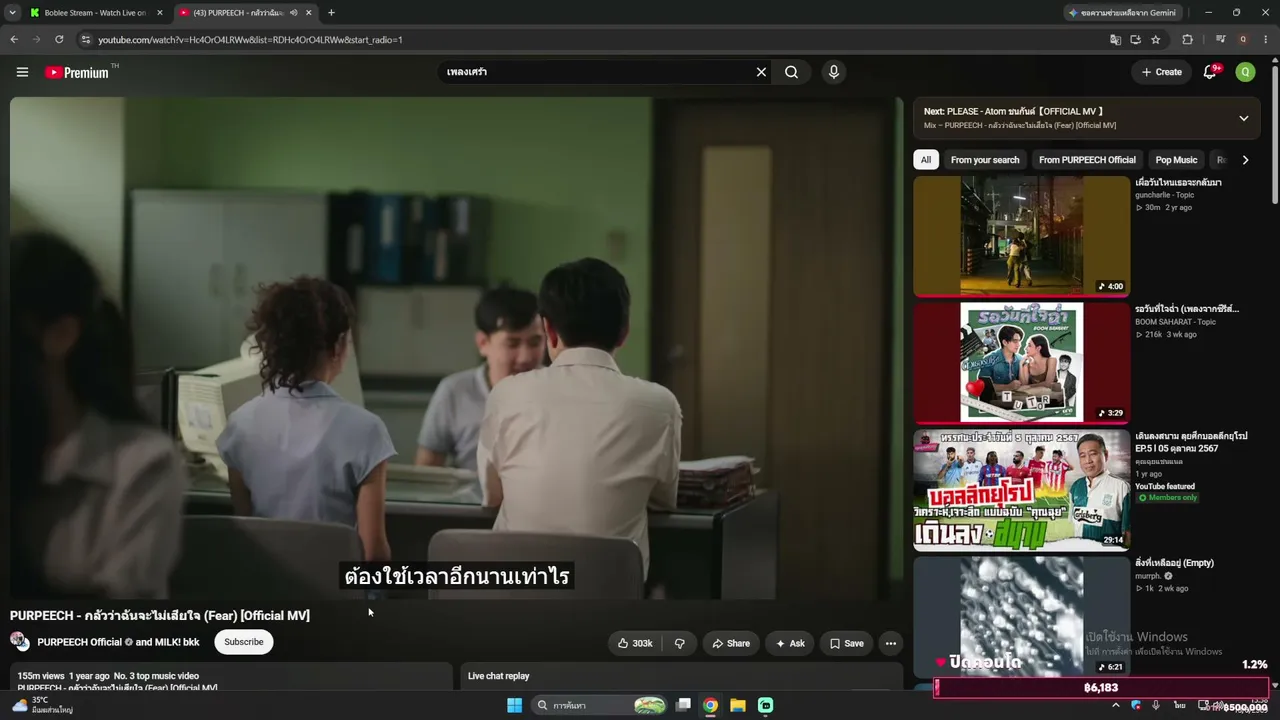The image size is (1280, 720).
Task: Open Chrome media controls icon
Action: 1220,40
